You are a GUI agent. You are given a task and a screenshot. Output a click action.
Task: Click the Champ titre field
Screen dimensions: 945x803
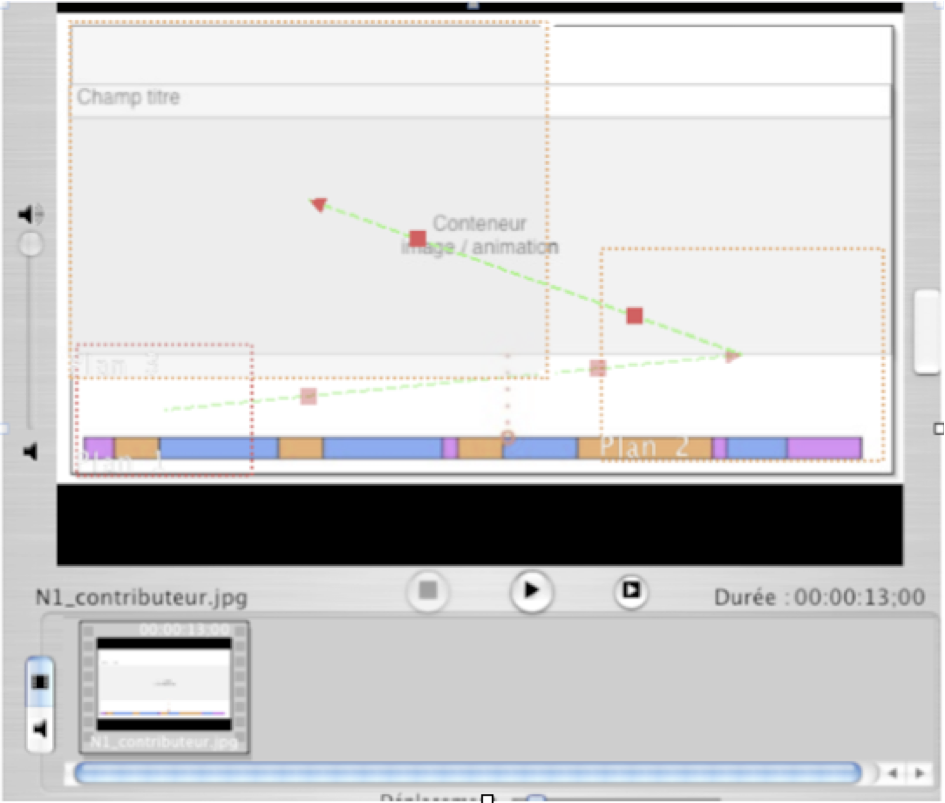pos(481,100)
